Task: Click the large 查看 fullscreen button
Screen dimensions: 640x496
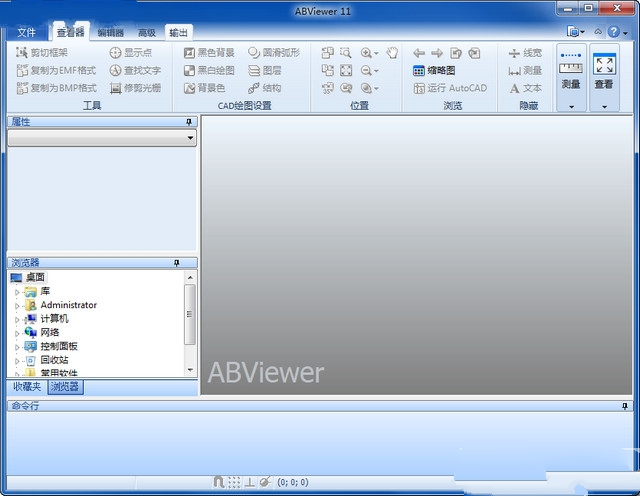Action: click(x=604, y=71)
